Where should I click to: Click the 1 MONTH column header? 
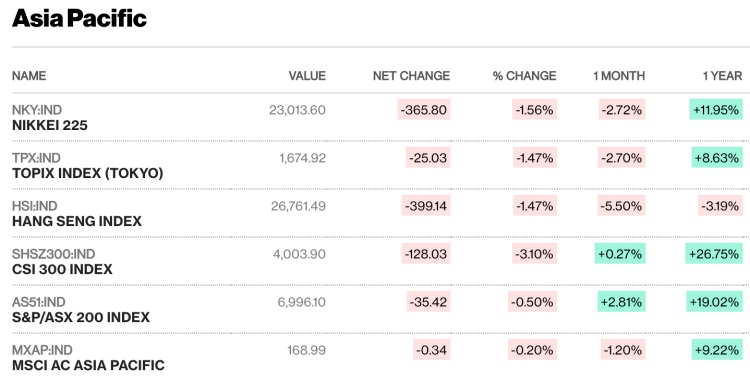coord(619,76)
